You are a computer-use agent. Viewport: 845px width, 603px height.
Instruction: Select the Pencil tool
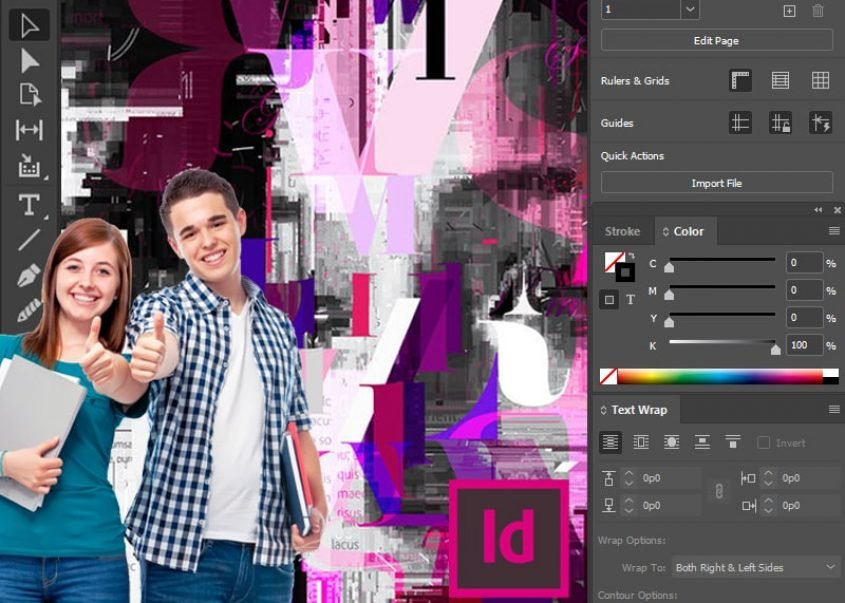coord(29,310)
